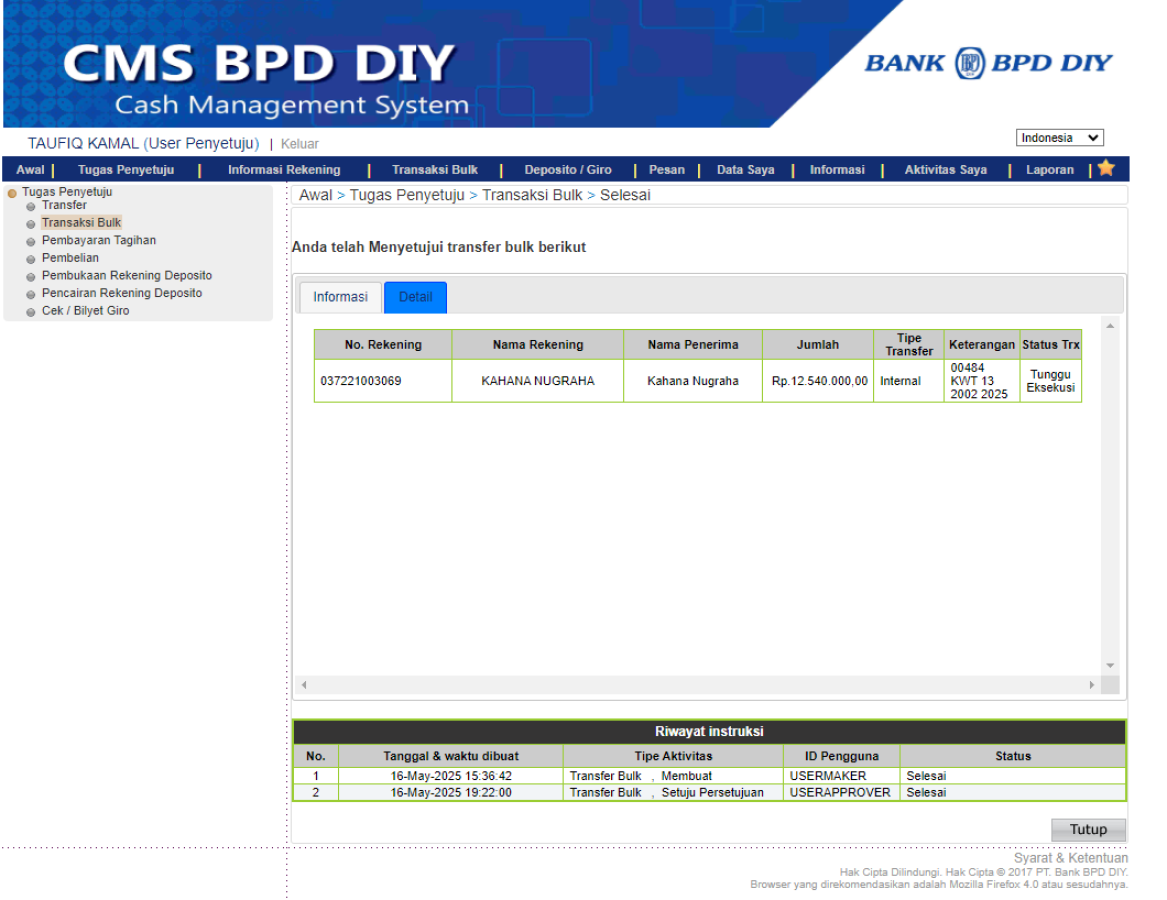Click the horizontal scroll left arrow
Screen dimensions: 1167x900
point(304,685)
